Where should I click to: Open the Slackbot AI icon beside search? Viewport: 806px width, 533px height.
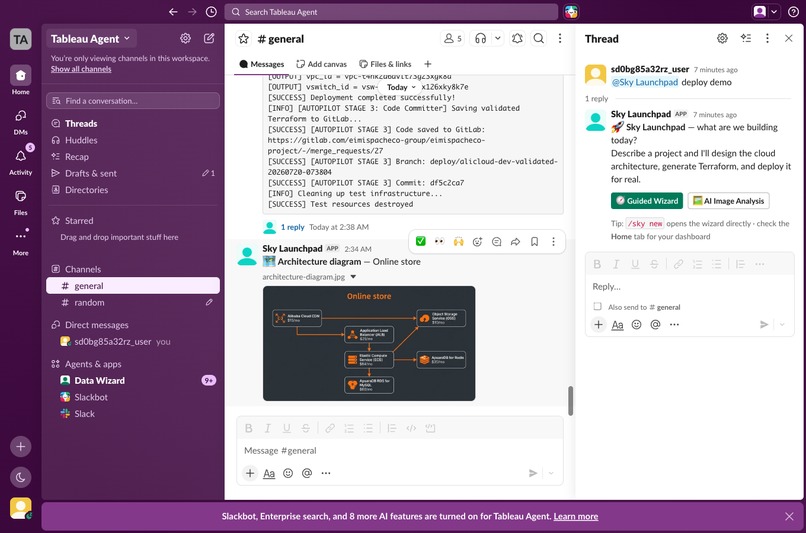pyautogui.click(x=571, y=12)
